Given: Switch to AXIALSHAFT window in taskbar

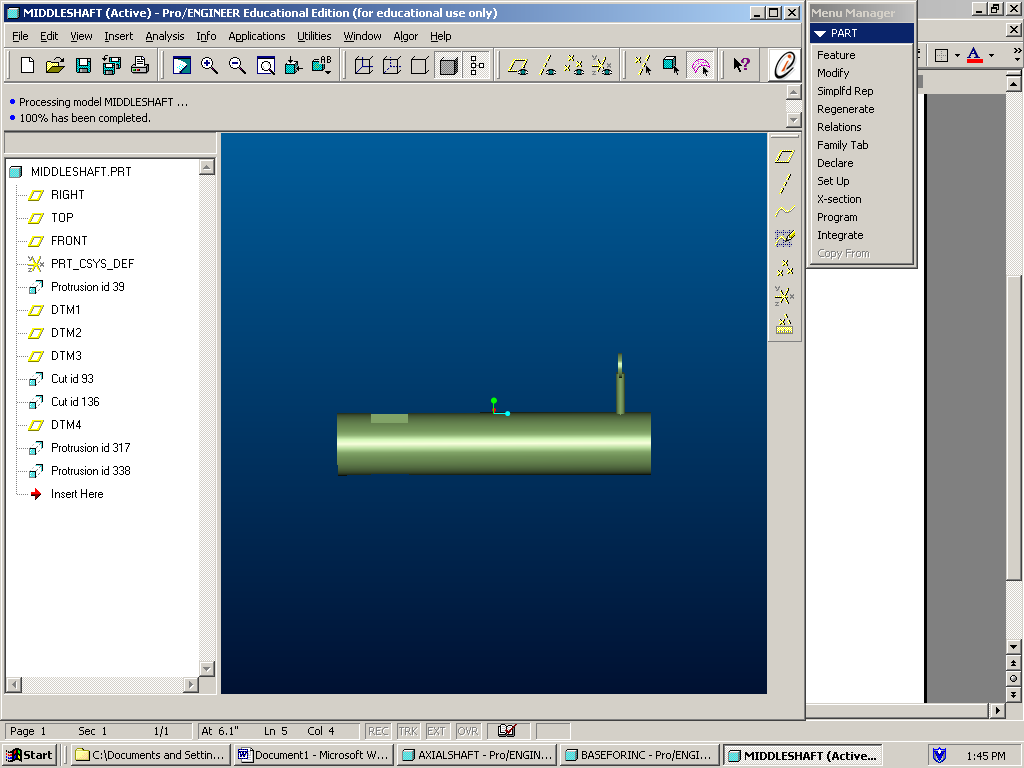Looking at the screenshot, I should coord(476,755).
